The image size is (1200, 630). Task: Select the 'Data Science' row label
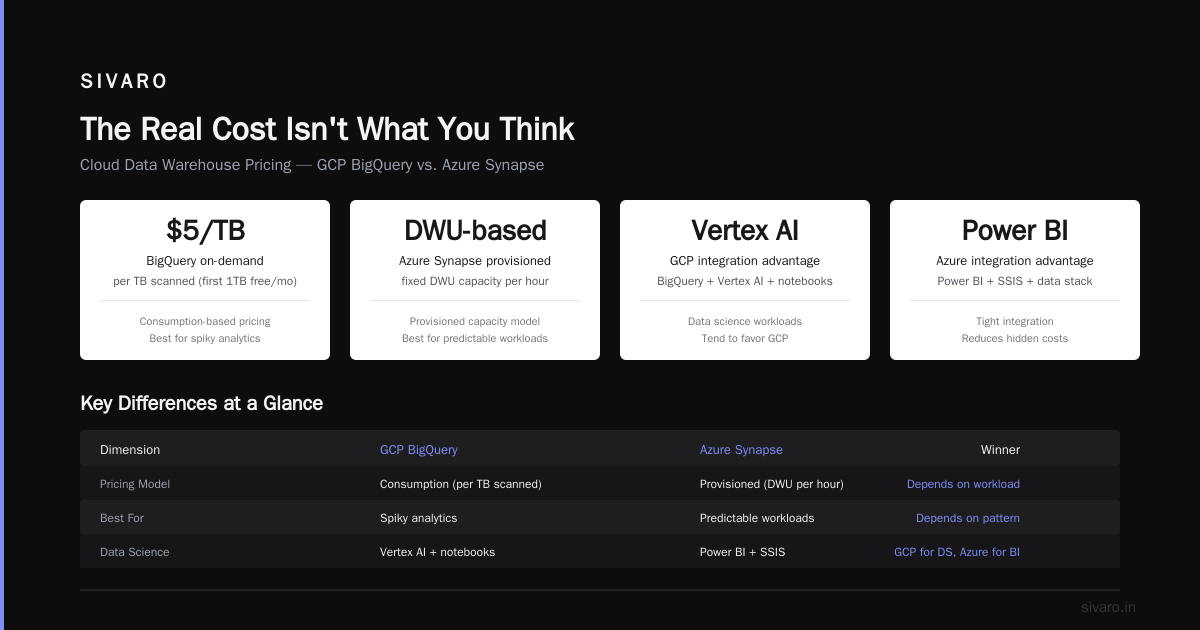[135, 552]
